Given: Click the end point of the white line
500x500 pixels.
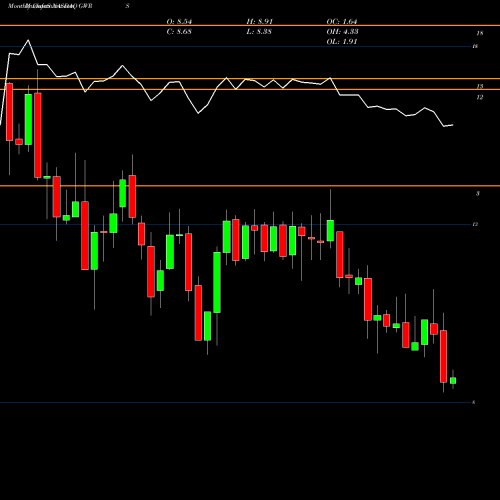Looking at the screenshot, I should (x=453, y=125).
